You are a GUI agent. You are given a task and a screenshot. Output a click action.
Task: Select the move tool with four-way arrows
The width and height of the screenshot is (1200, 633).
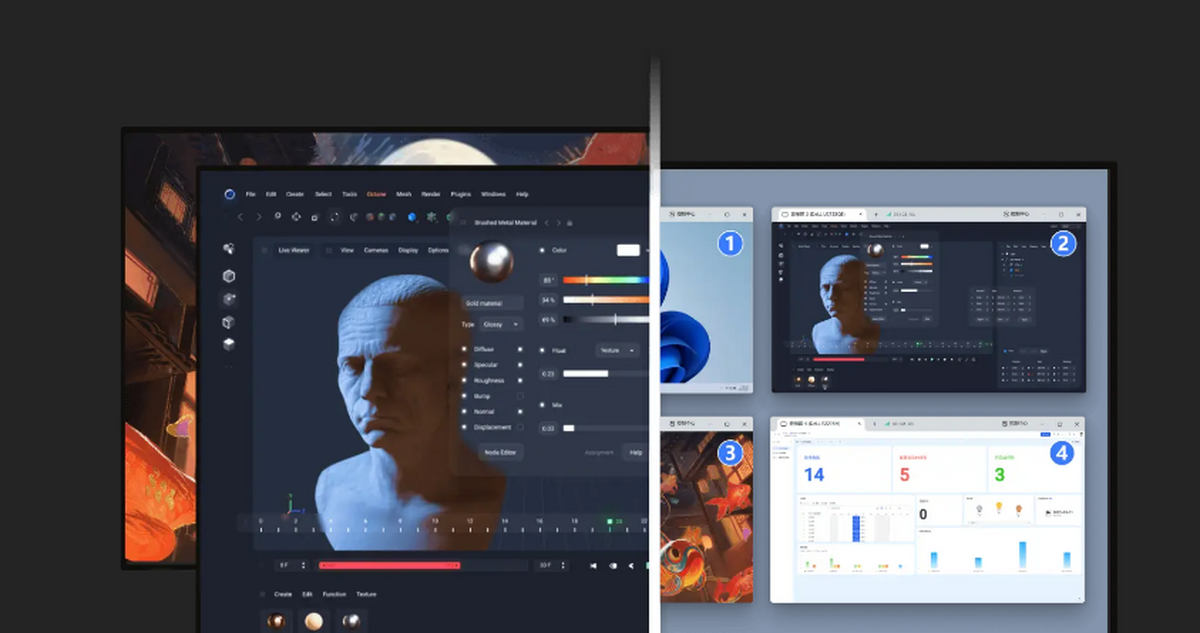tap(296, 217)
